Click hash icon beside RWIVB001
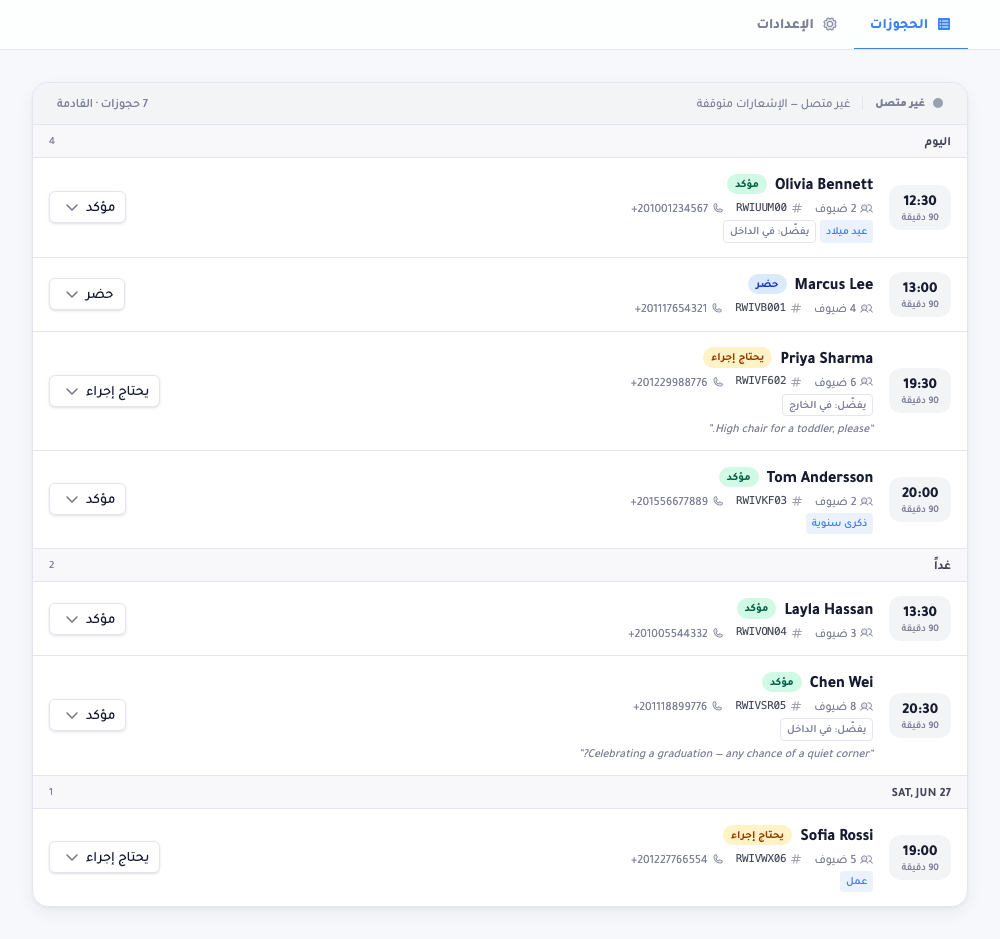The width and height of the screenshot is (1000, 939). (x=796, y=308)
